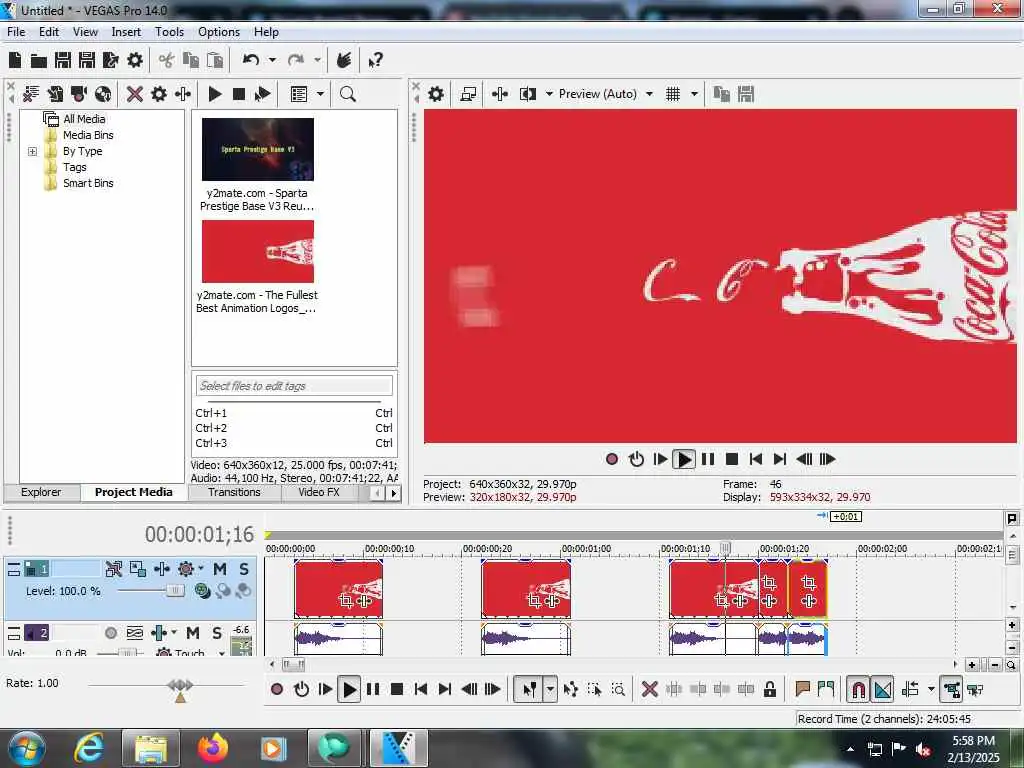1024x768 pixels.
Task: Switch to the Video FX tab
Action: (x=319, y=492)
